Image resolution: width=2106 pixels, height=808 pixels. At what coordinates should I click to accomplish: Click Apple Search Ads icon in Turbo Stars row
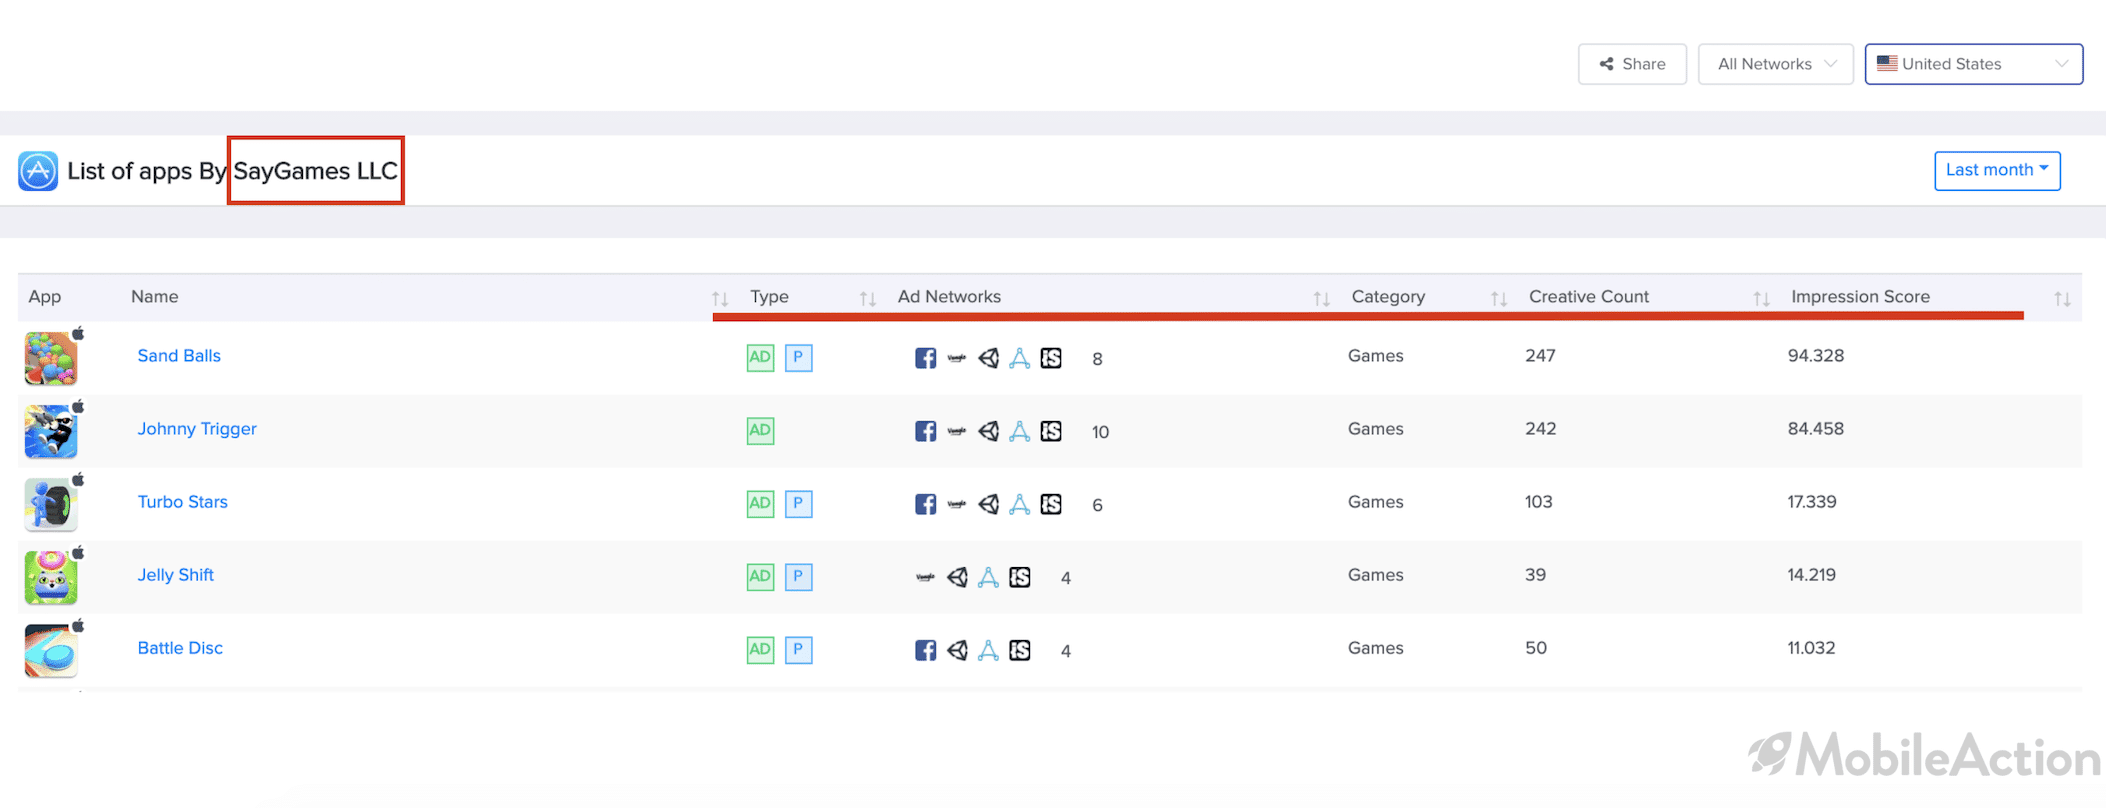click(1019, 504)
